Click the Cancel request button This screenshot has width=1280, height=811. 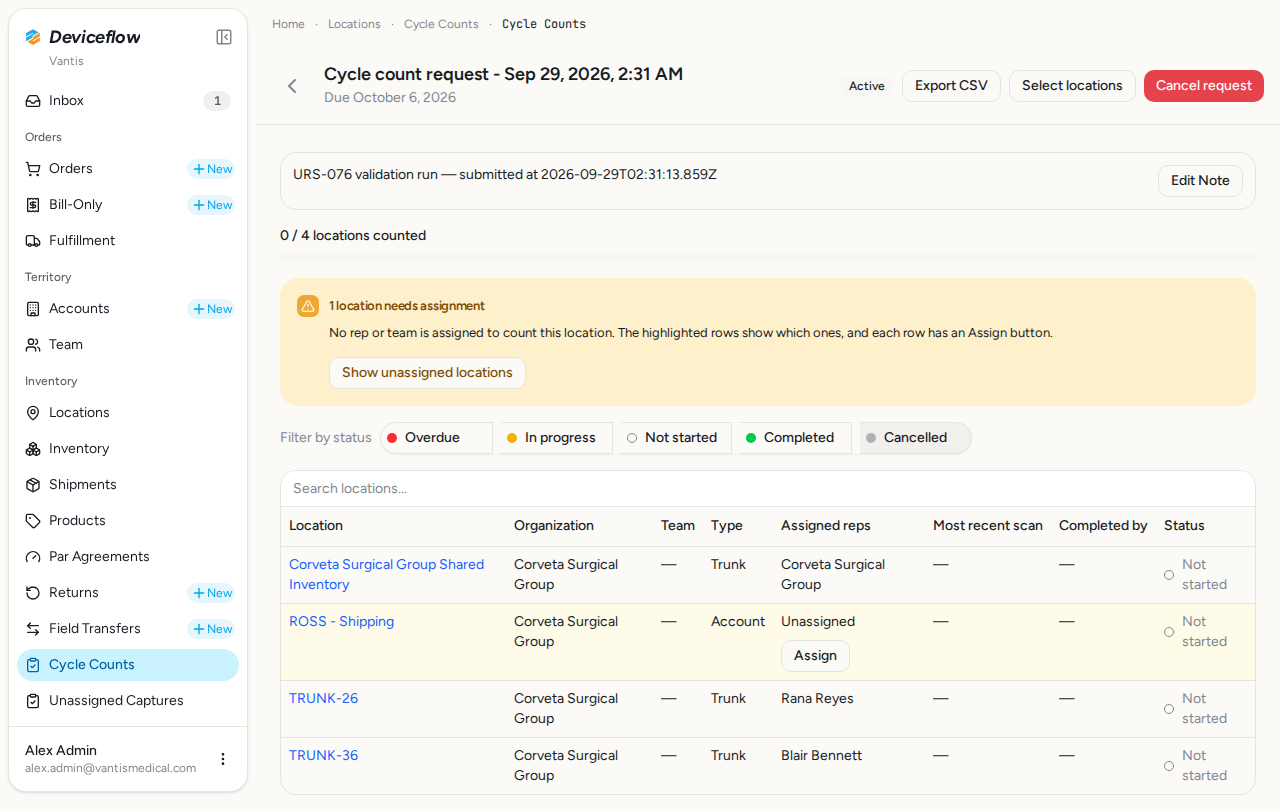click(x=1204, y=86)
